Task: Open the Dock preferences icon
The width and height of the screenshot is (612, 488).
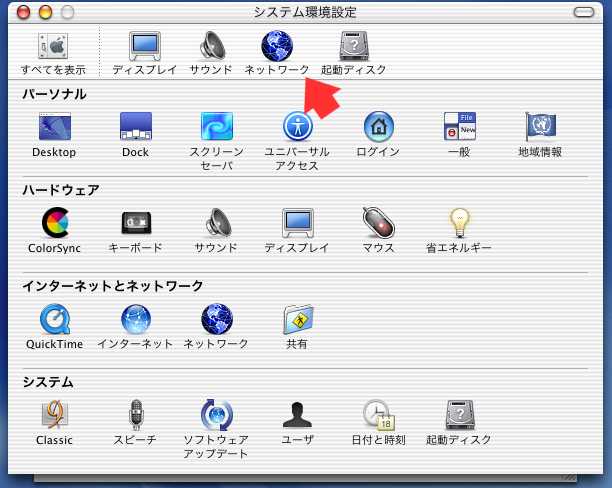Action: point(135,126)
